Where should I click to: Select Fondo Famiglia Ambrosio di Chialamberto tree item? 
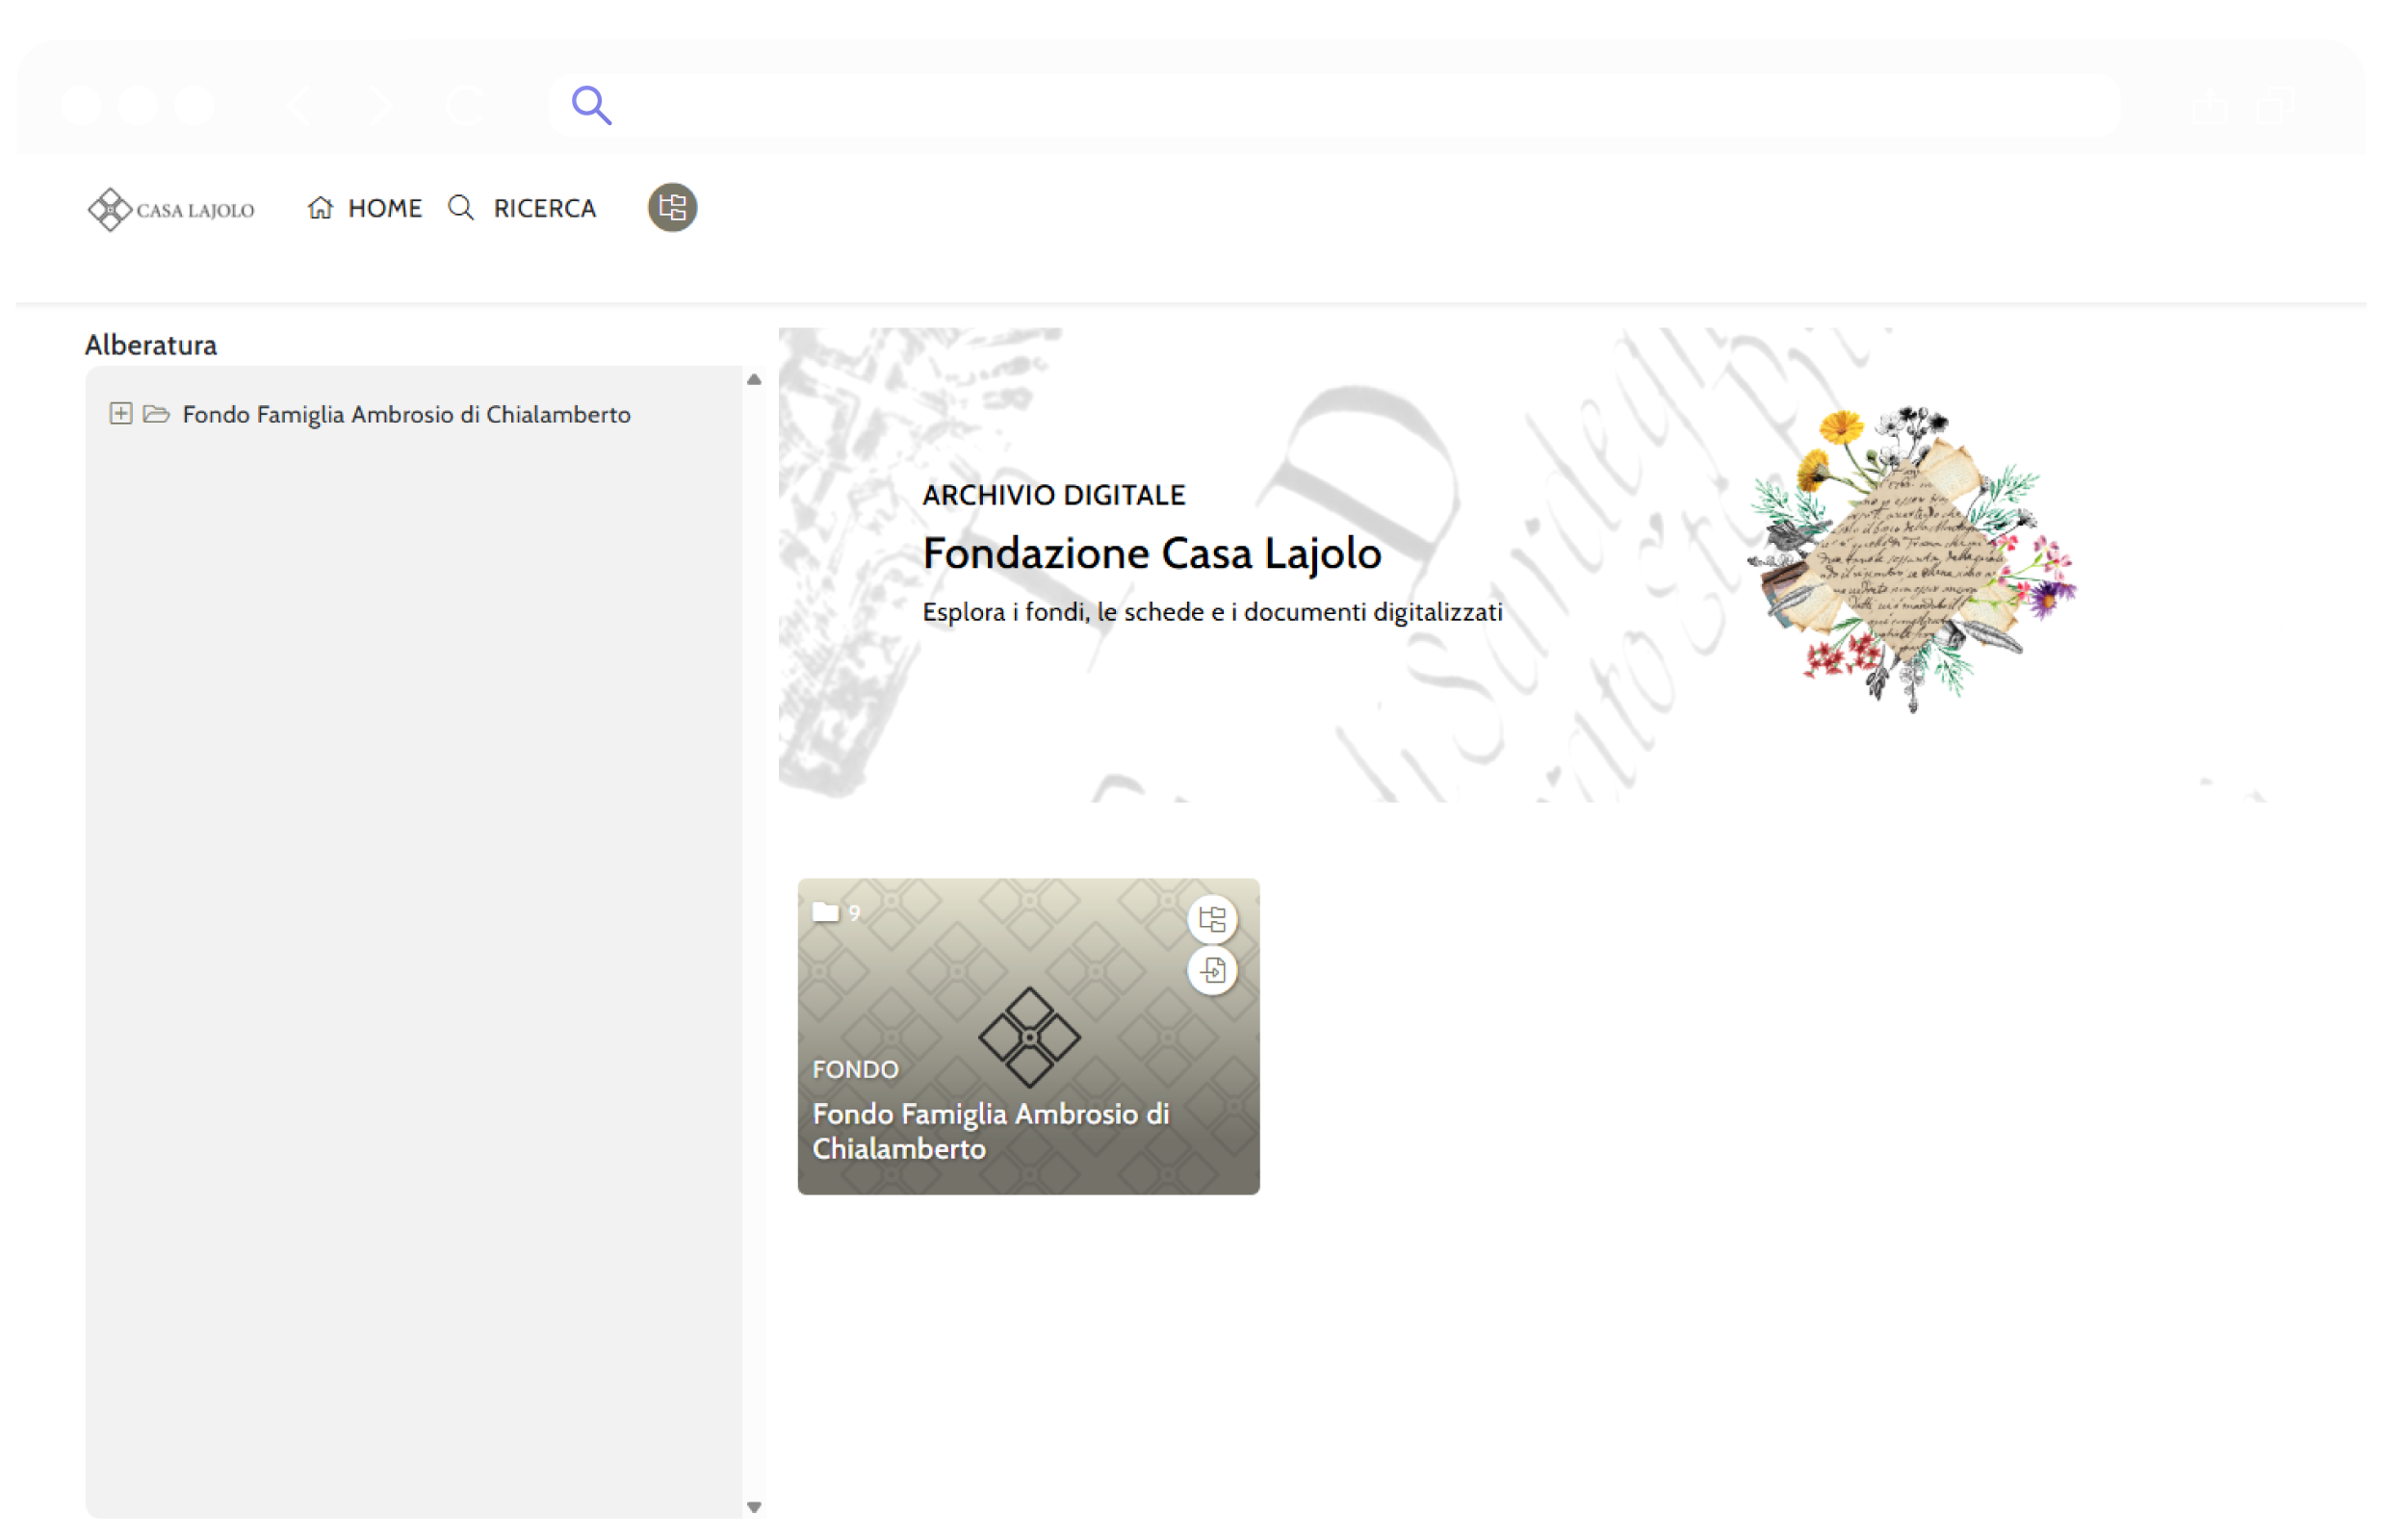(x=406, y=414)
